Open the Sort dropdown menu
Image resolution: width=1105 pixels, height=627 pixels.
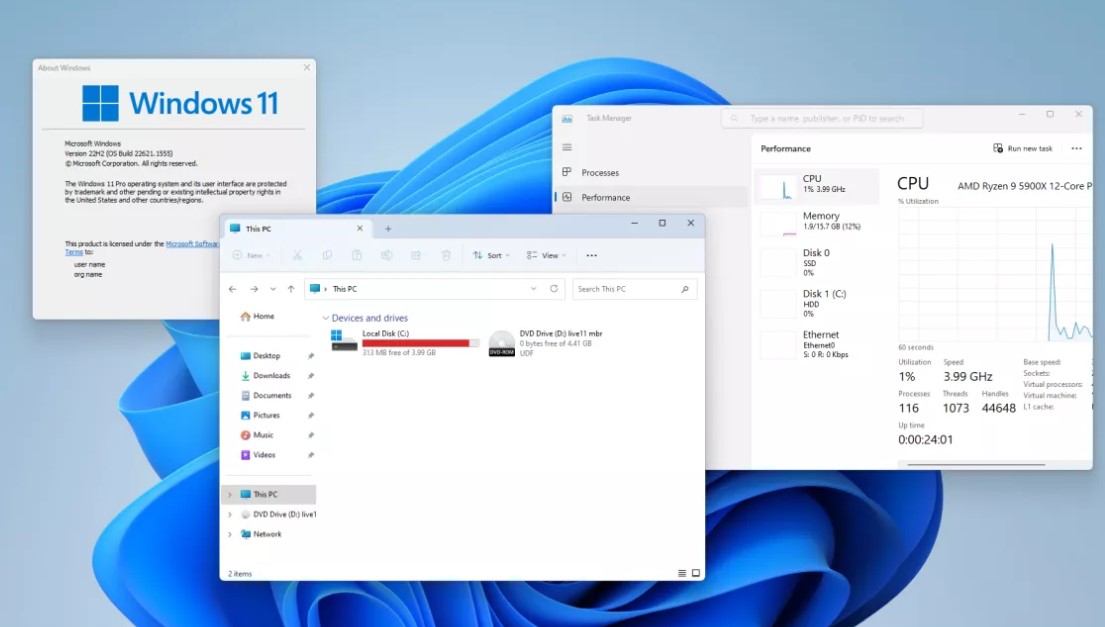[491, 256]
